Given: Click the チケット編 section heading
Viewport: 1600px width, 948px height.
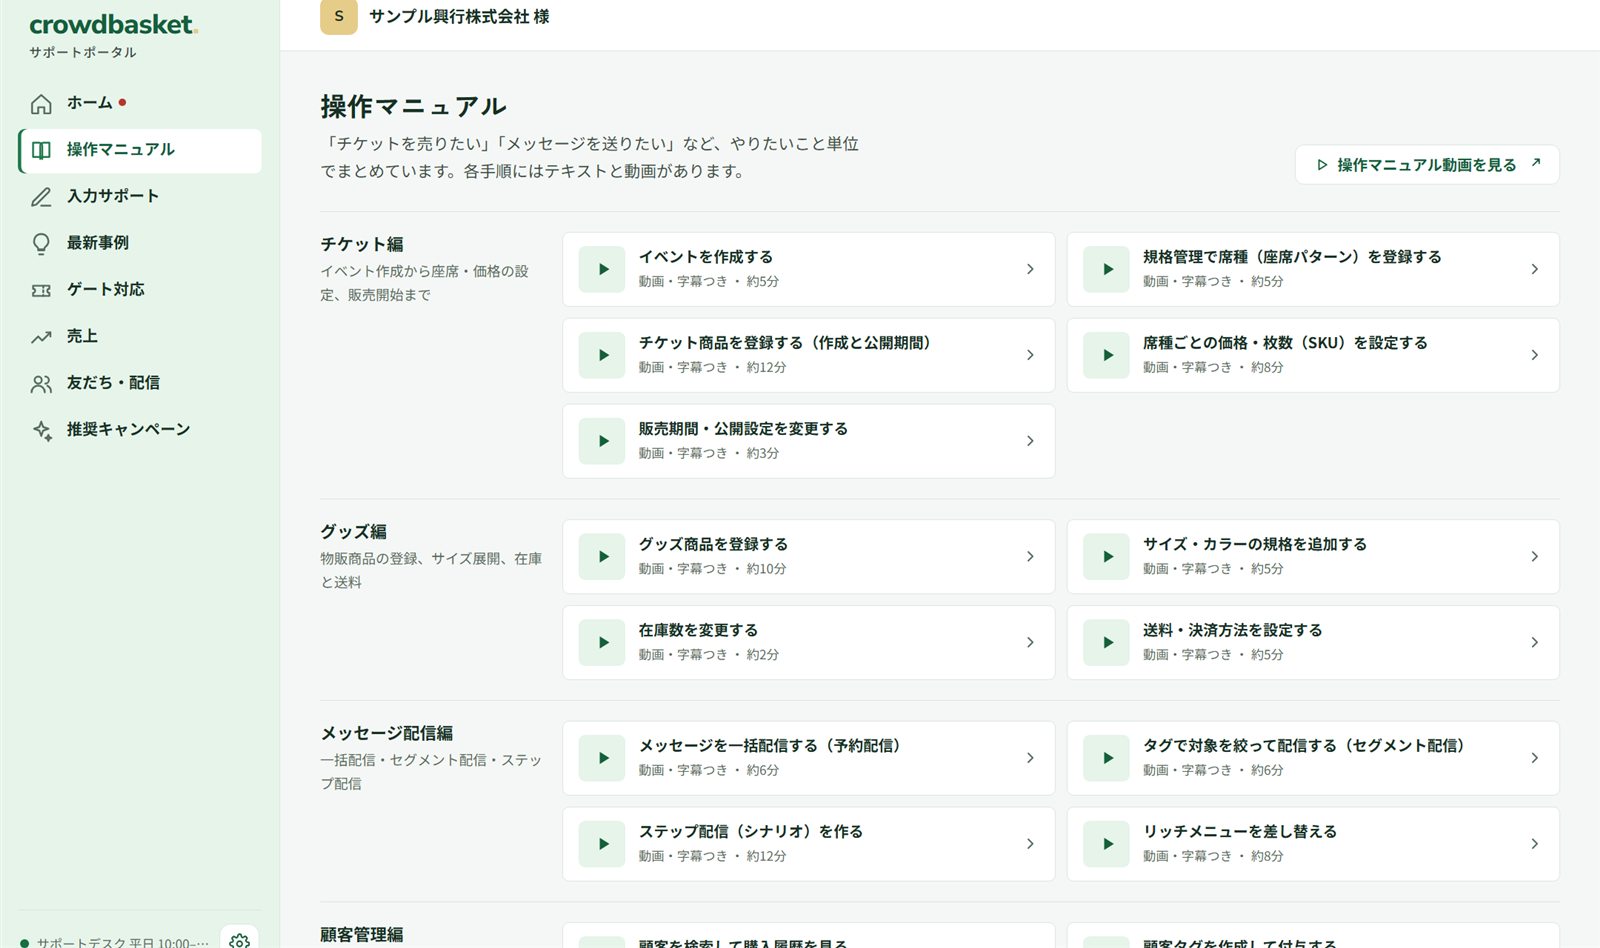Looking at the screenshot, I should (x=362, y=244).
